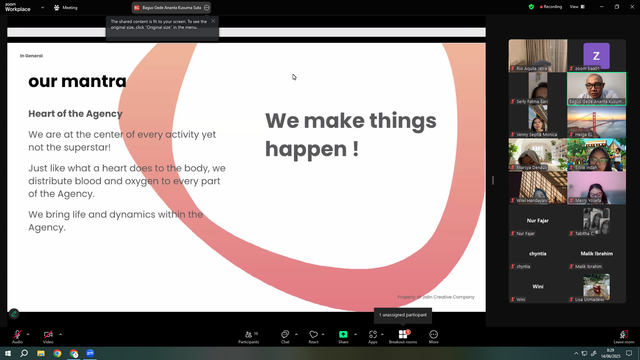Expand the Audio options arrow
The width and height of the screenshot is (640, 360).
pos(28,334)
